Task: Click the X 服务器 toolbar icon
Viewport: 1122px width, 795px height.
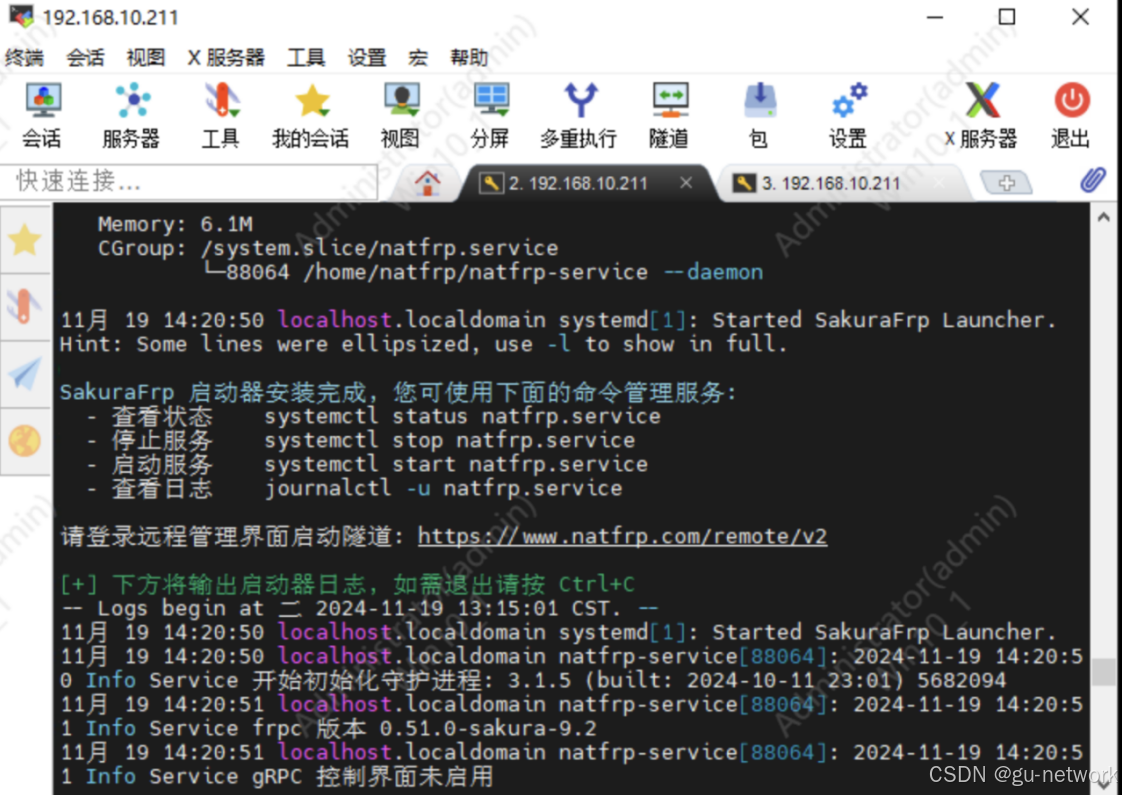Action: 981,116
